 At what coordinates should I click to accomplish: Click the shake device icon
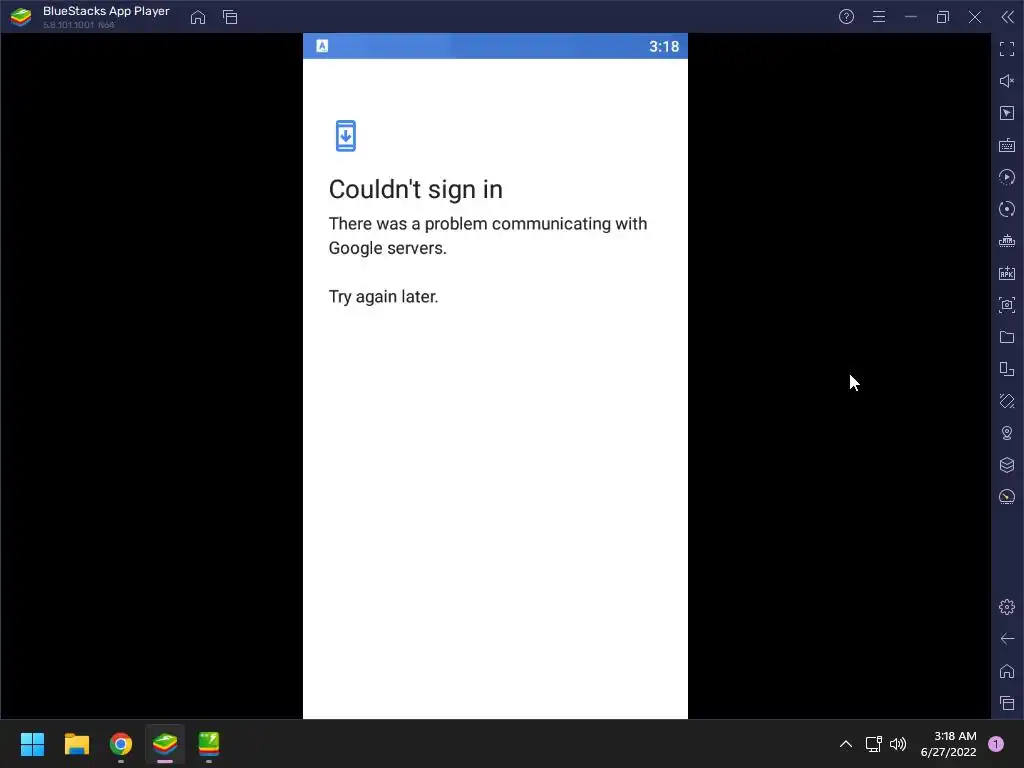coord(1007,401)
